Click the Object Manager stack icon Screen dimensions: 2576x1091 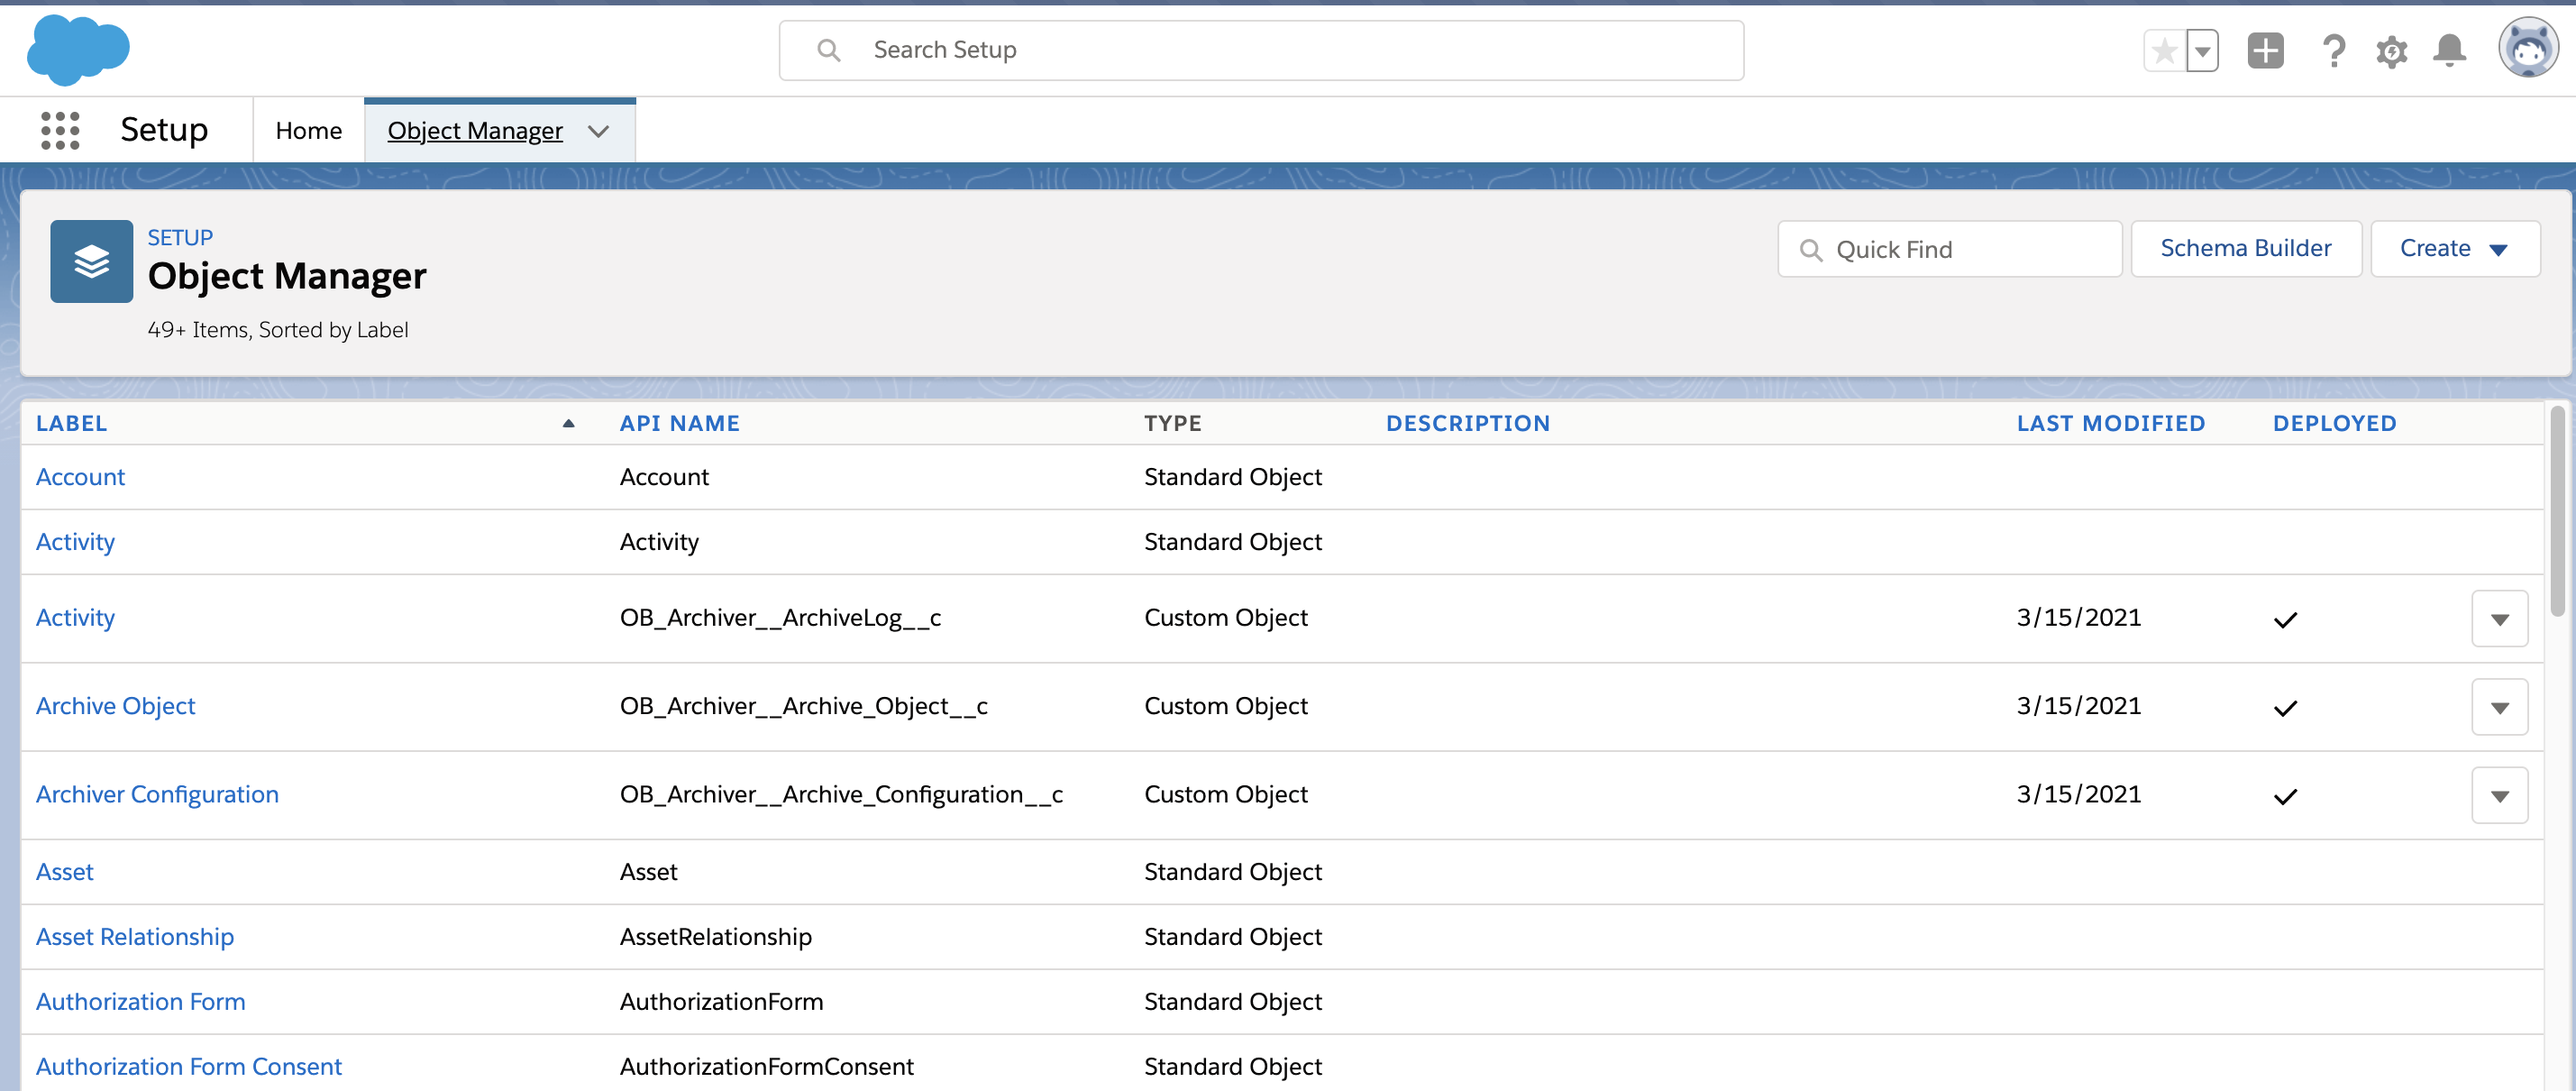91,261
